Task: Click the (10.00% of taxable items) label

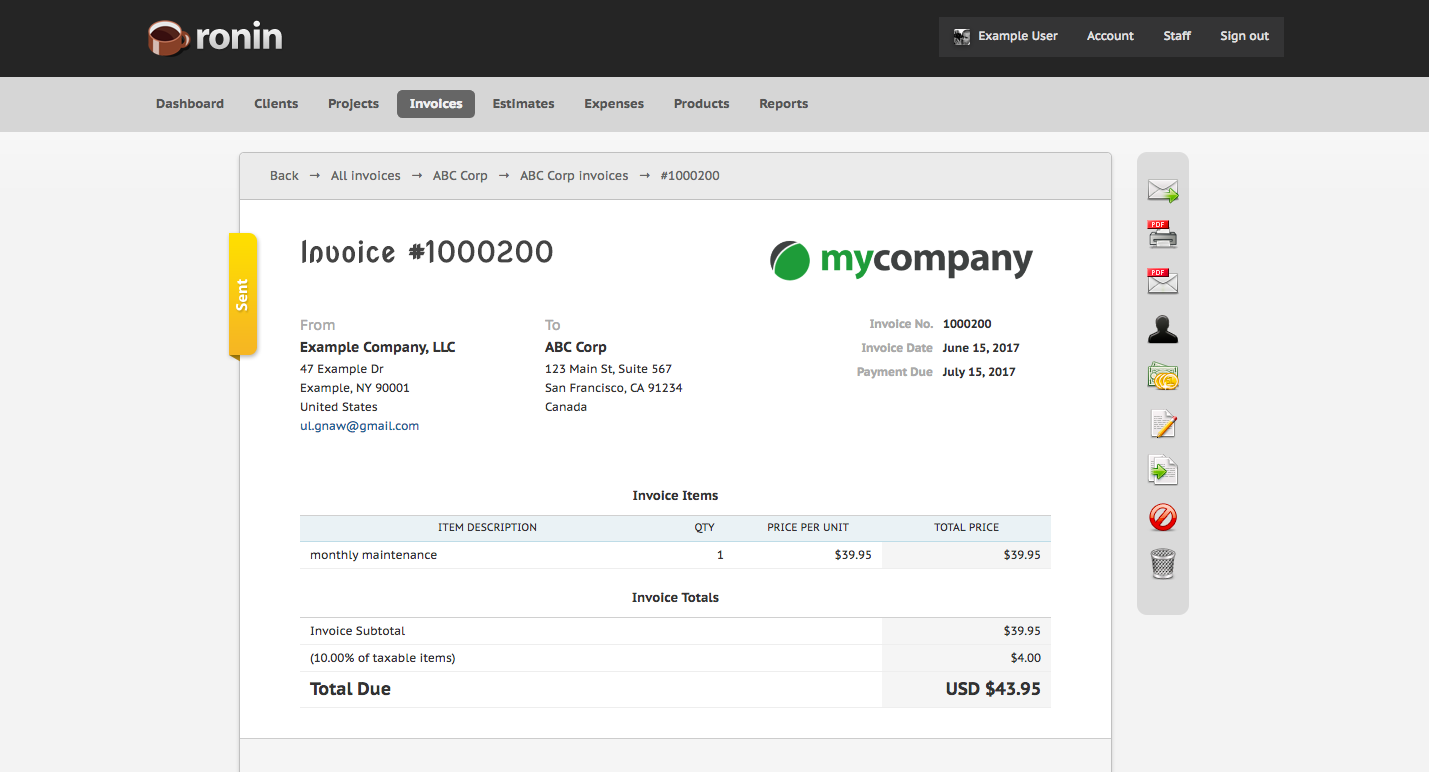Action: 382,658
